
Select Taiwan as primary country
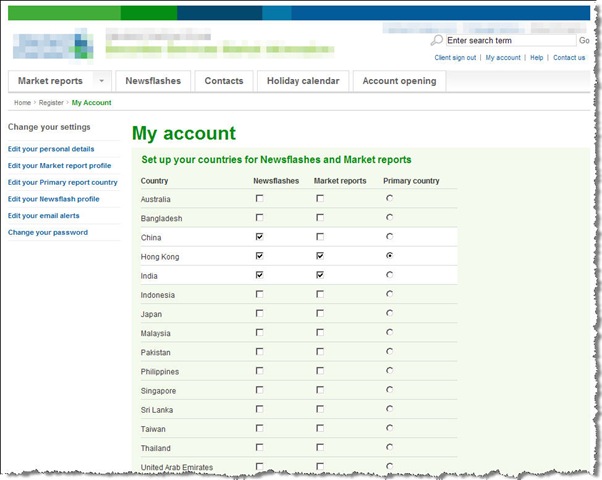390,428
